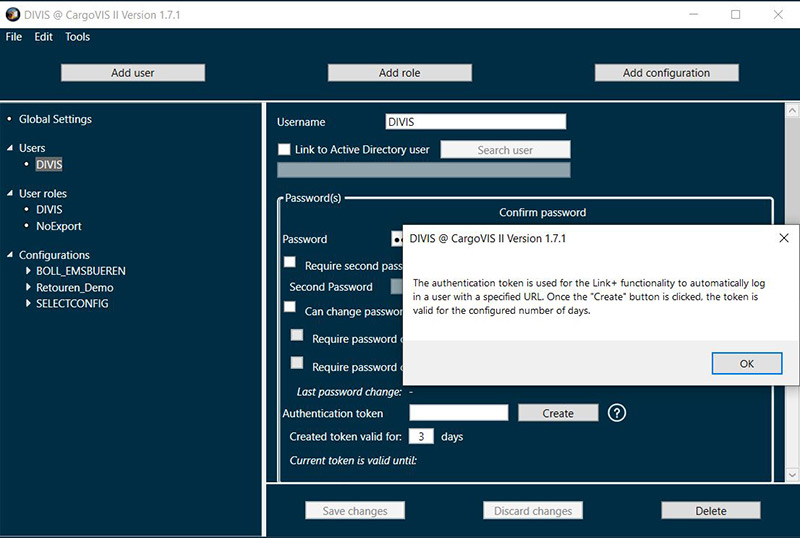Viewport: 800px width, 538px height.
Task: Close the authentication token info dialog
Action: tap(784, 238)
